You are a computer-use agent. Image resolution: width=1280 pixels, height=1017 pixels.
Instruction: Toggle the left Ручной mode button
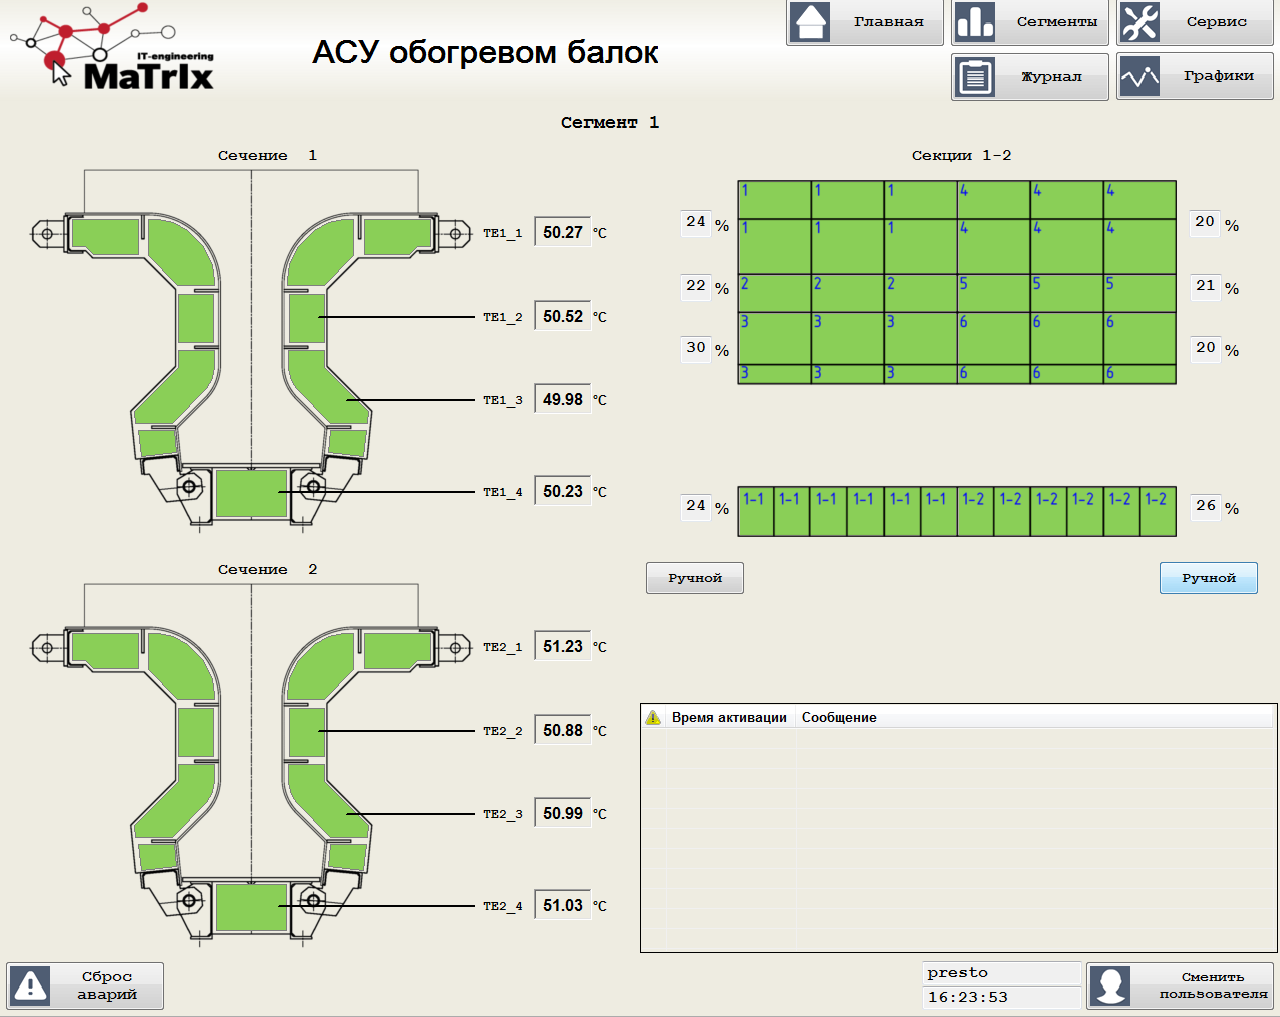pos(694,578)
